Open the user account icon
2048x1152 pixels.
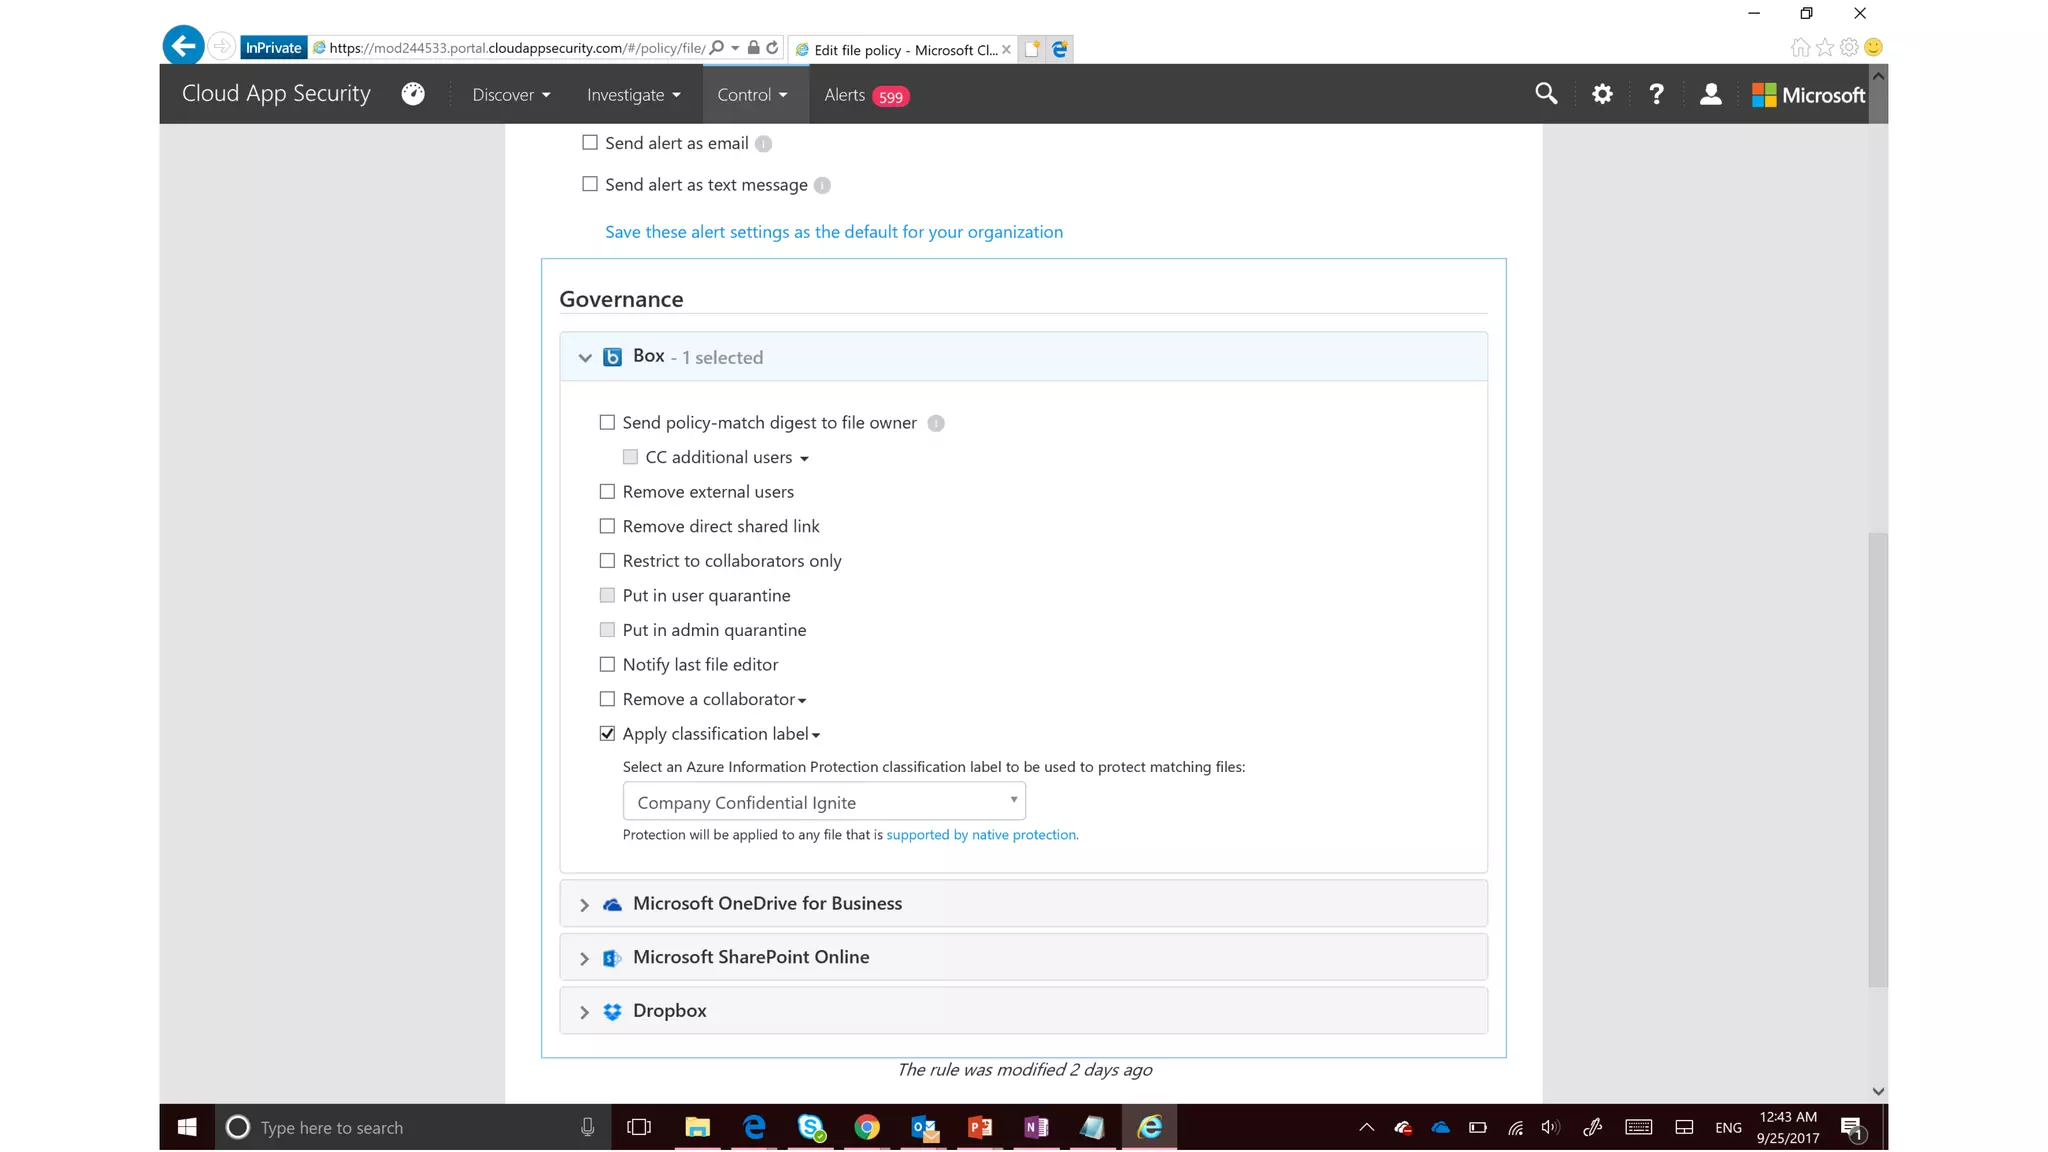pos(1710,94)
